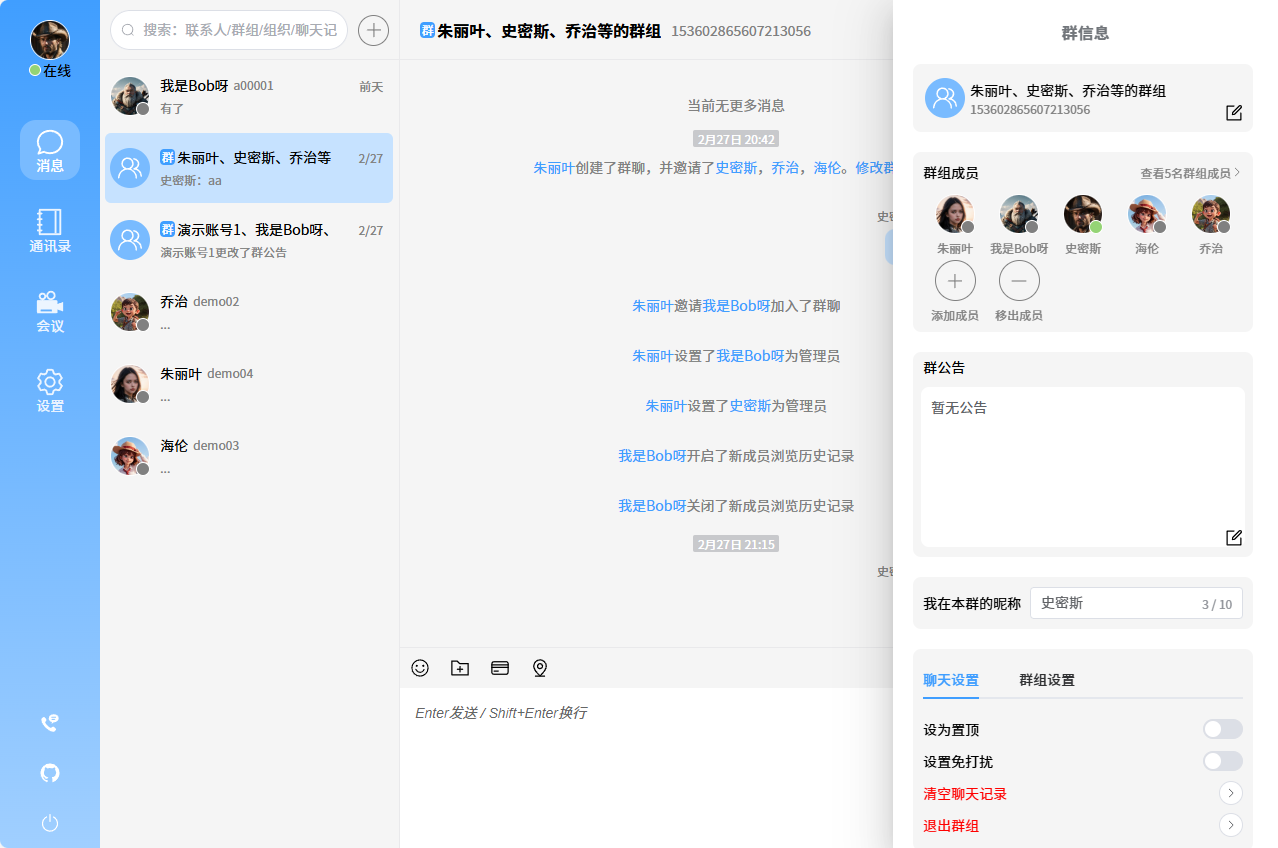Enable do not disturb (设置免打扰) switch
Screen dimensions: 1278x848
(x=1222, y=762)
